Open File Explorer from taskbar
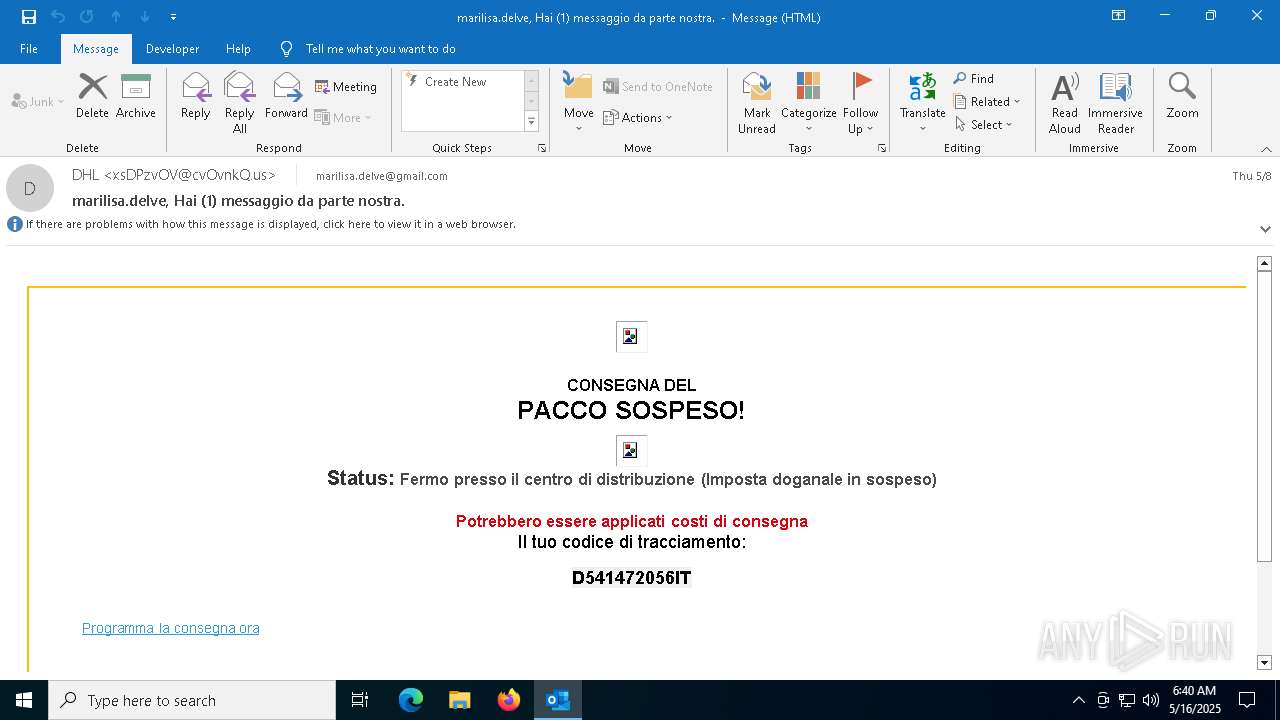 [460, 700]
